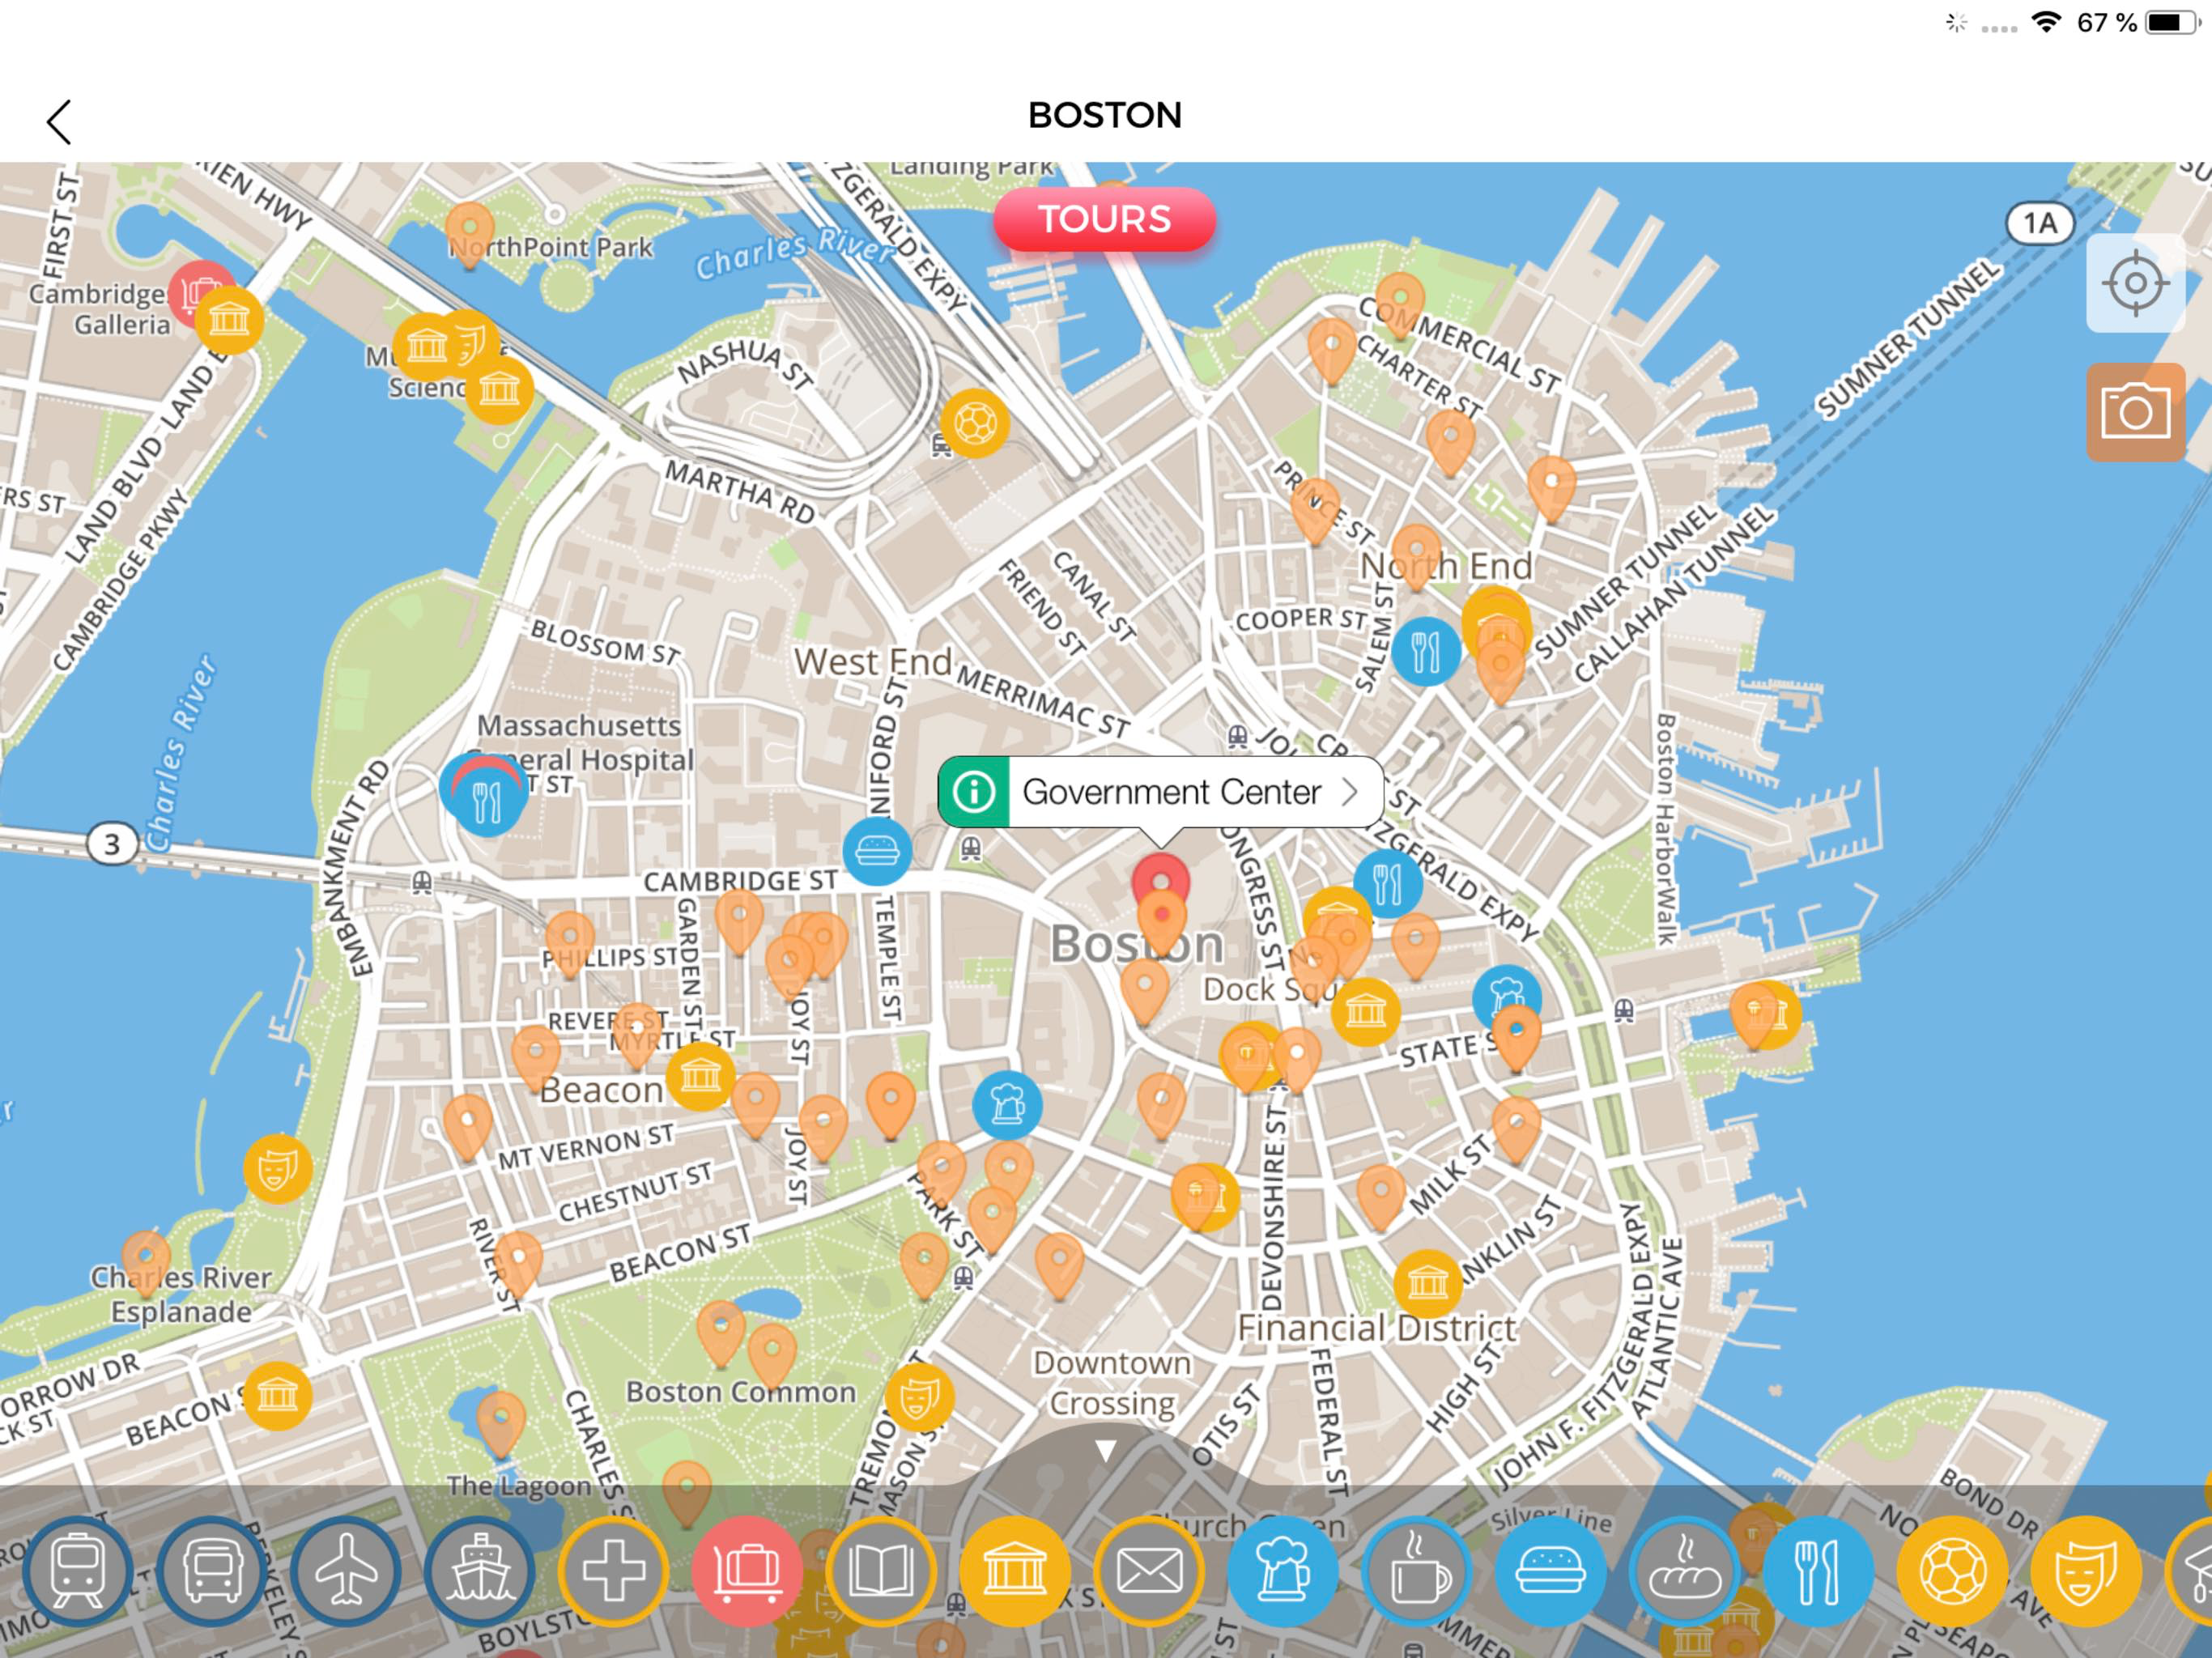Open the Government Center callout
Image resolution: width=2212 pixels, height=1658 pixels.
tap(1161, 792)
